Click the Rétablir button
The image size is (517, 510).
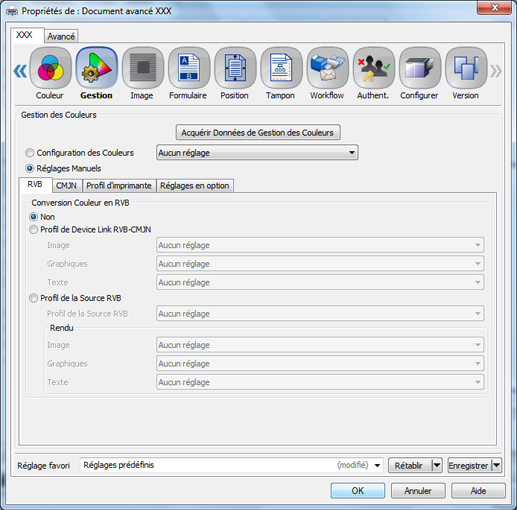point(410,465)
